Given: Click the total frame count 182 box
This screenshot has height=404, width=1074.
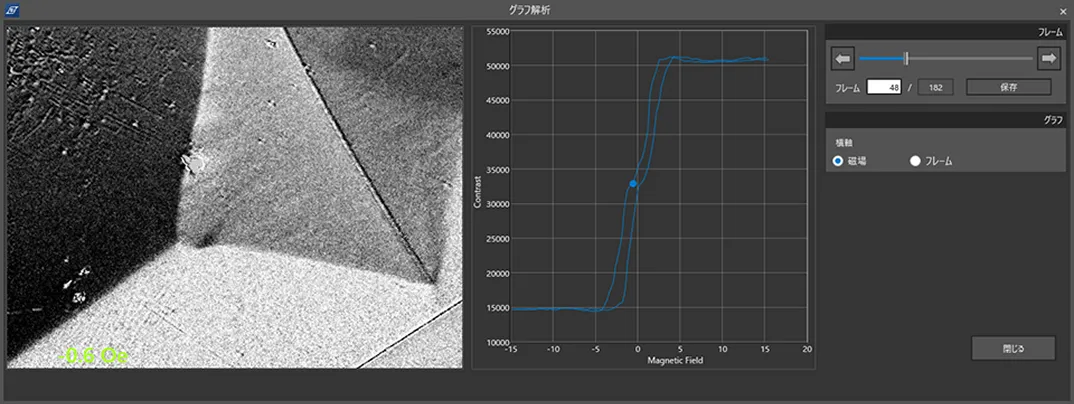Looking at the screenshot, I should point(935,88).
